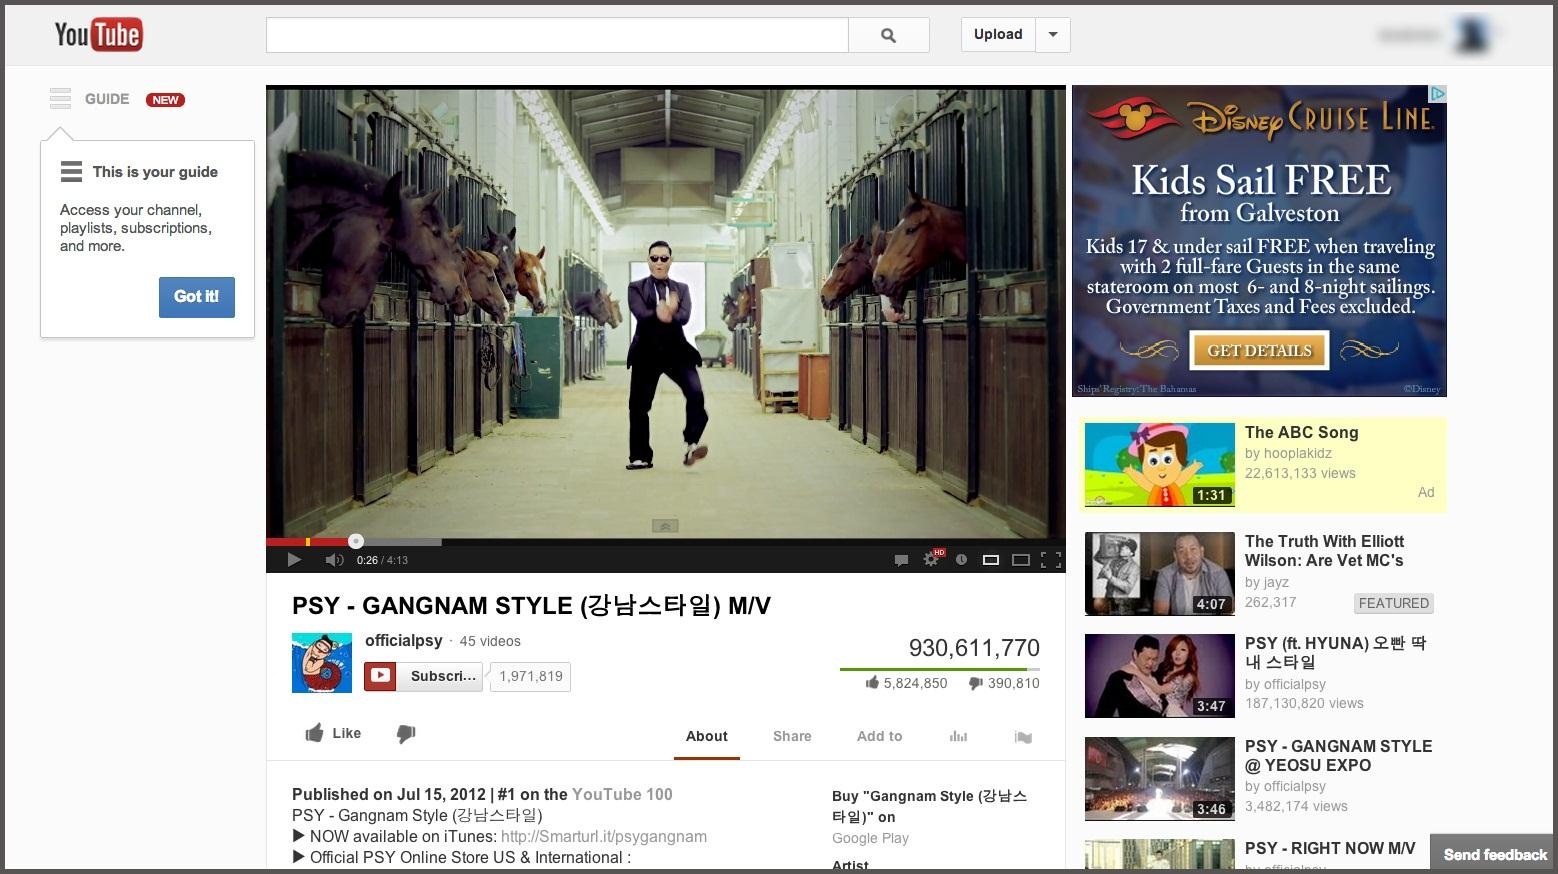The height and width of the screenshot is (874, 1558).
Task: Dismiss the guide tip with Got it
Action: 196,297
